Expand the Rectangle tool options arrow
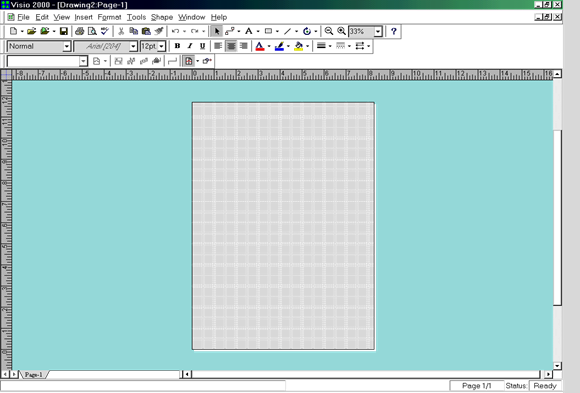 277,31
